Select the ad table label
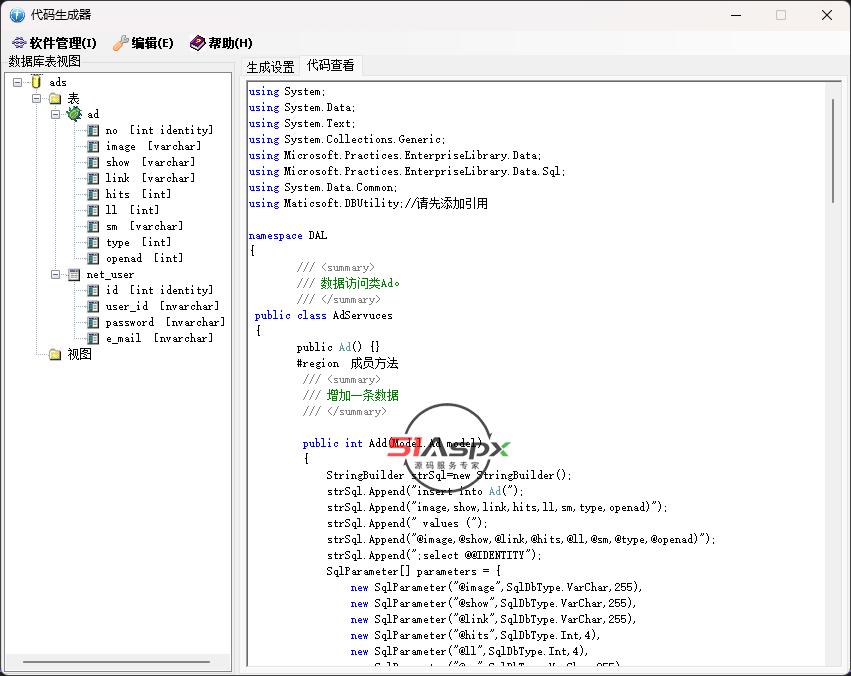This screenshot has width=851, height=676. [93, 114]
